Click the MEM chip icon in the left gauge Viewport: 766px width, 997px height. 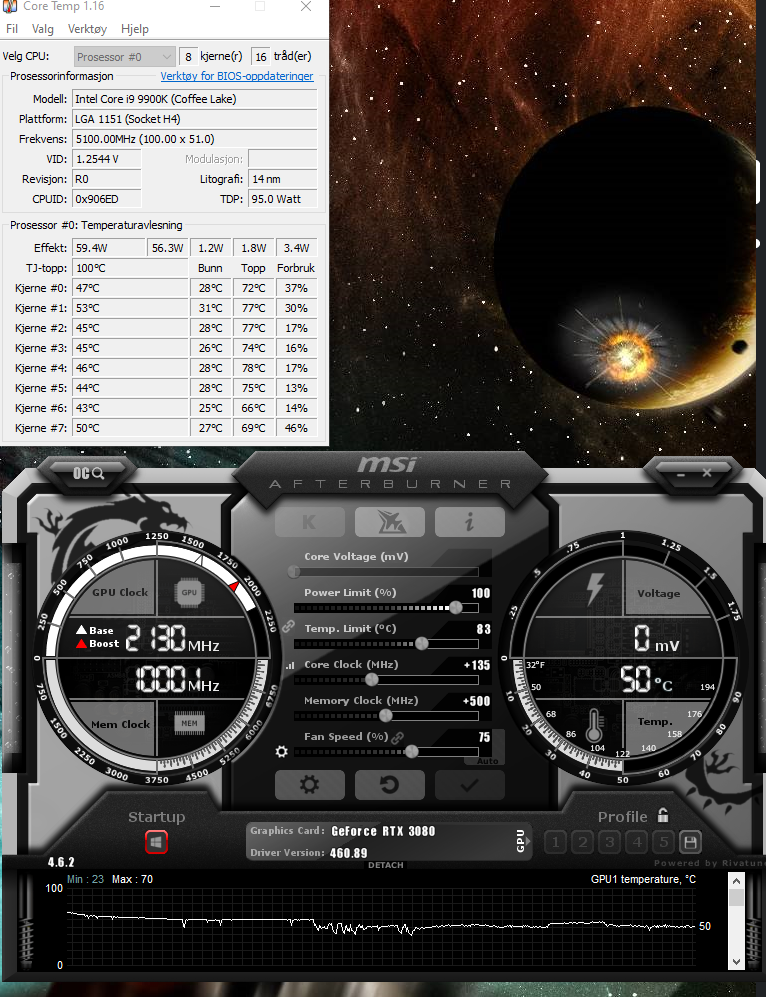pos(189,724)
